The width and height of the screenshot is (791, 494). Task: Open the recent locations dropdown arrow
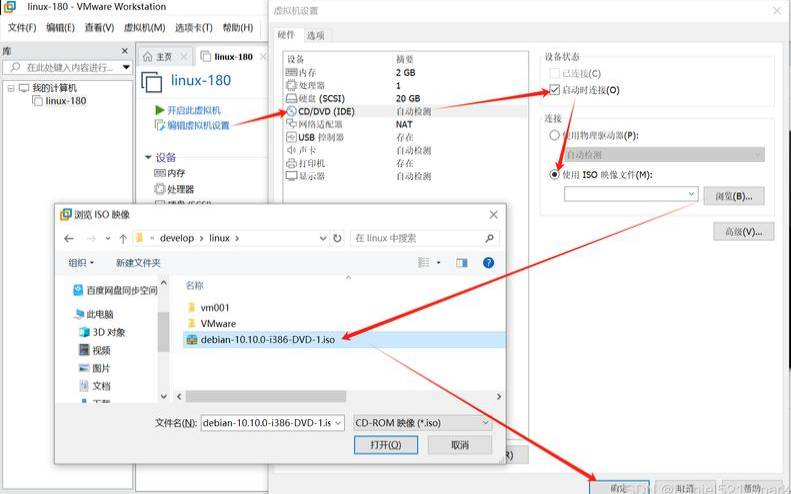pyautogui.click(x=107, y=238)
